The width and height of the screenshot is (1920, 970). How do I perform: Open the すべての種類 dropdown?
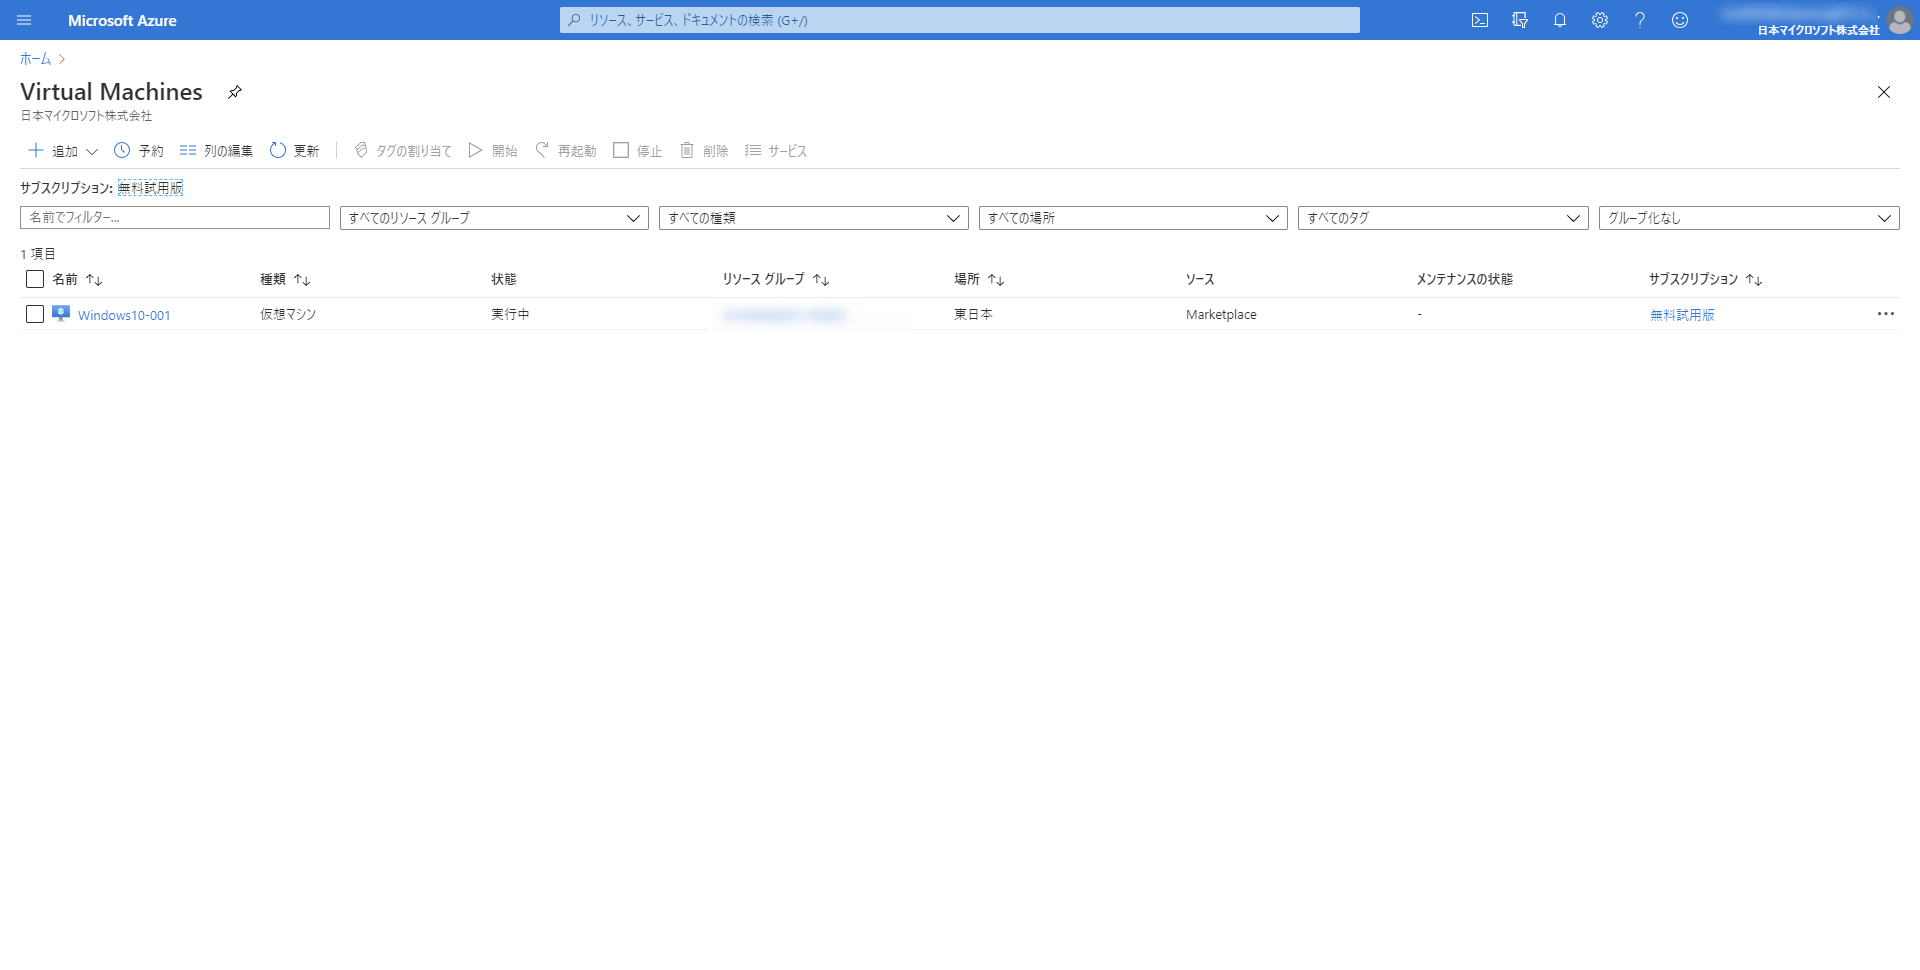coord(814,218)
